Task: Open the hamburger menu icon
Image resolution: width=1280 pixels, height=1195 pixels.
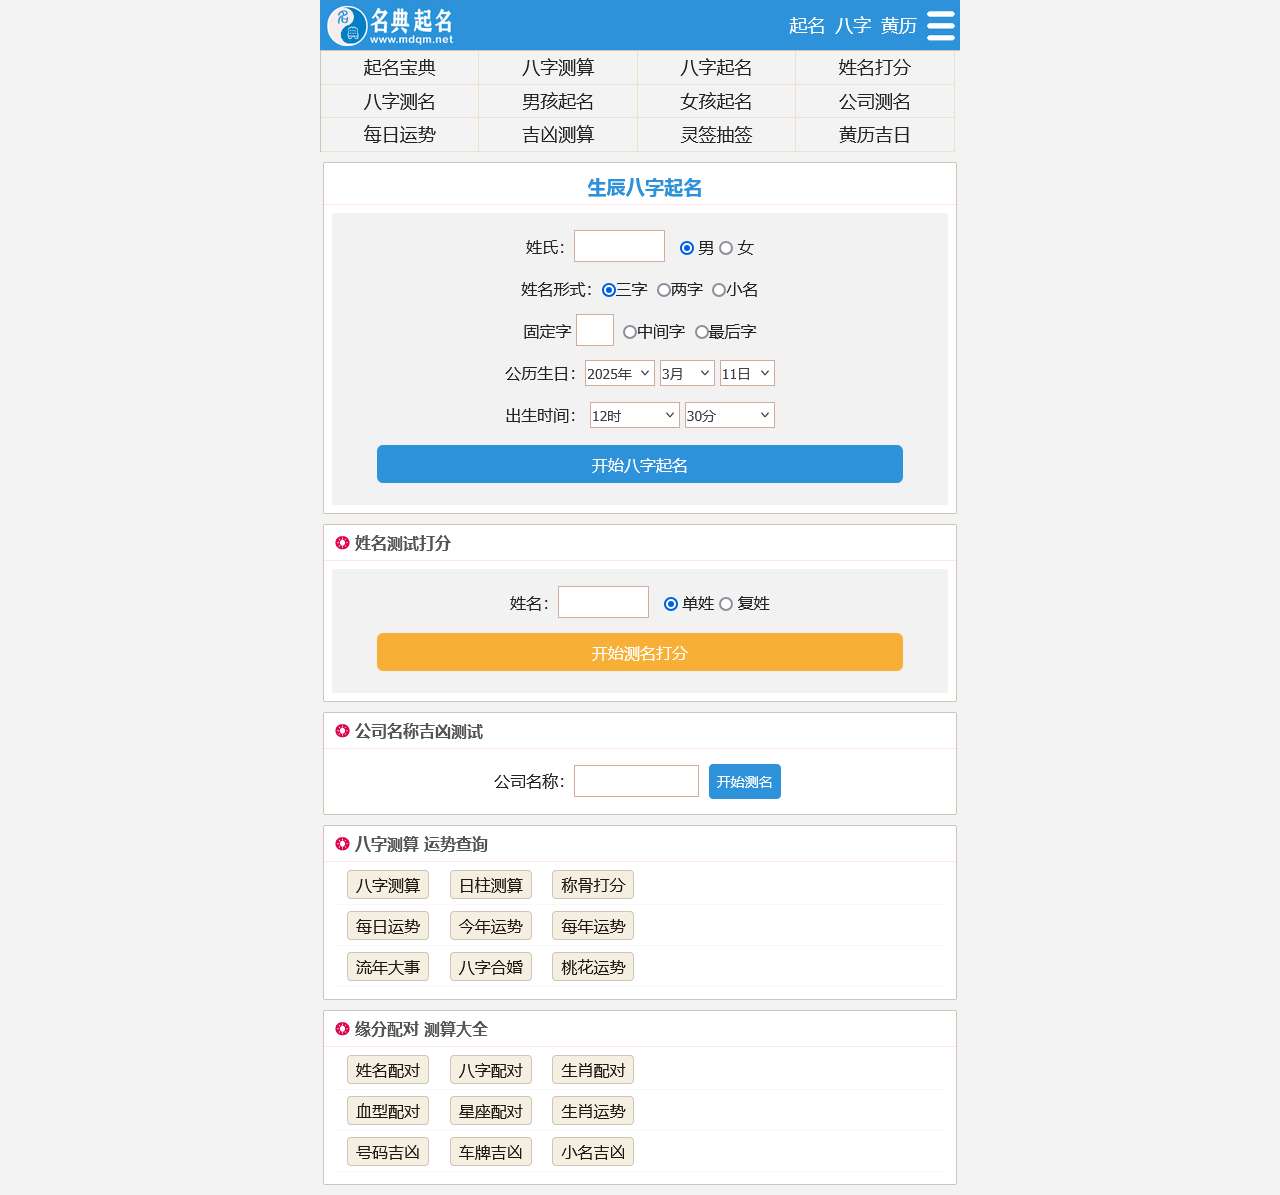Action: [x=940, y=25]
